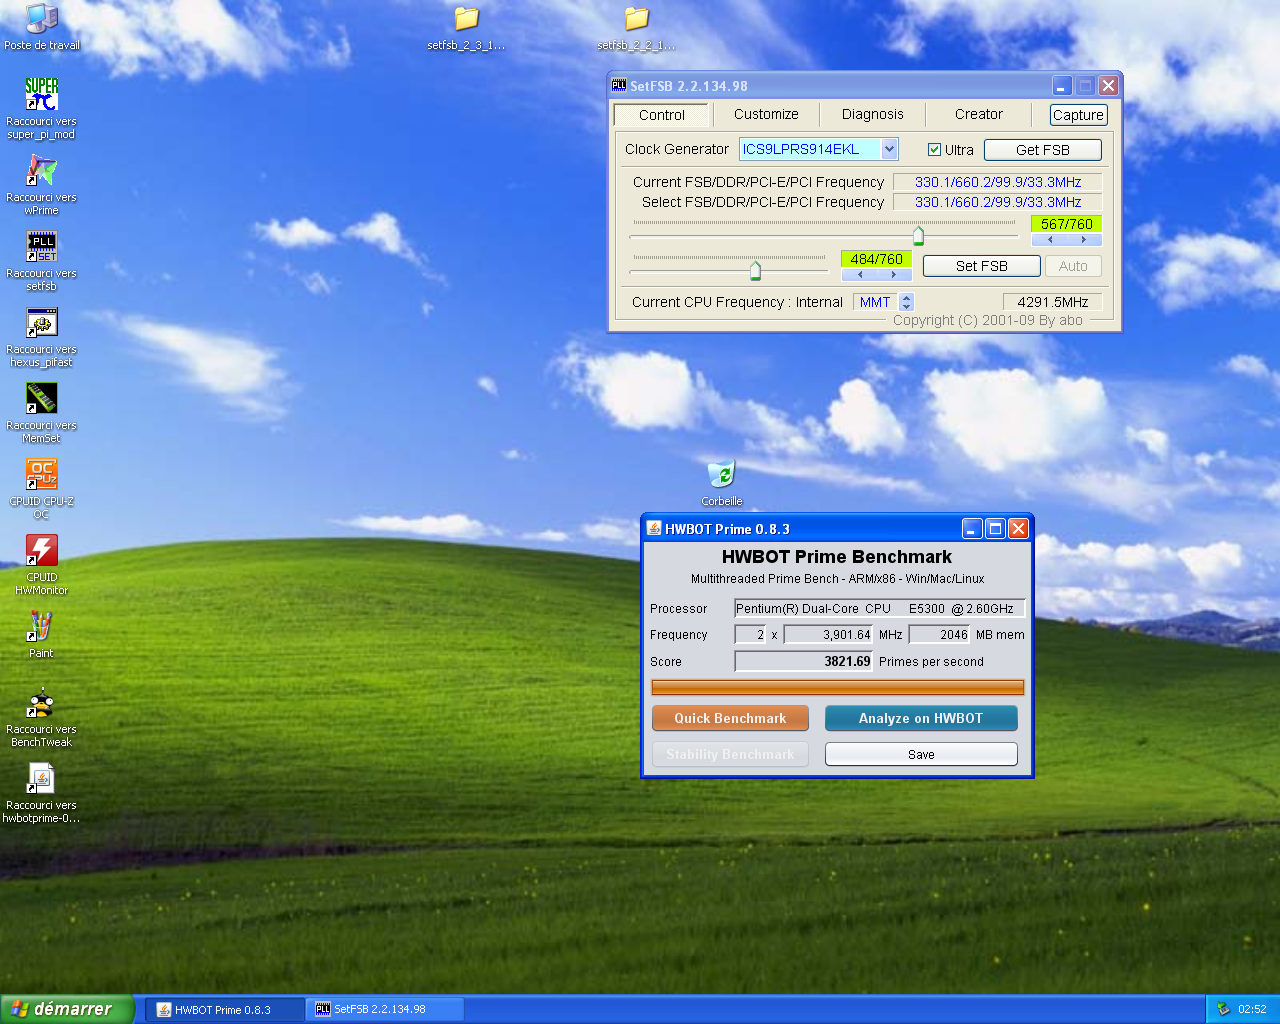Screen dimensions: 1280x1024
Task: Click the 4291.5MHz CPU frequency field
Action: pyautogui.click(x=1052, y=302)
